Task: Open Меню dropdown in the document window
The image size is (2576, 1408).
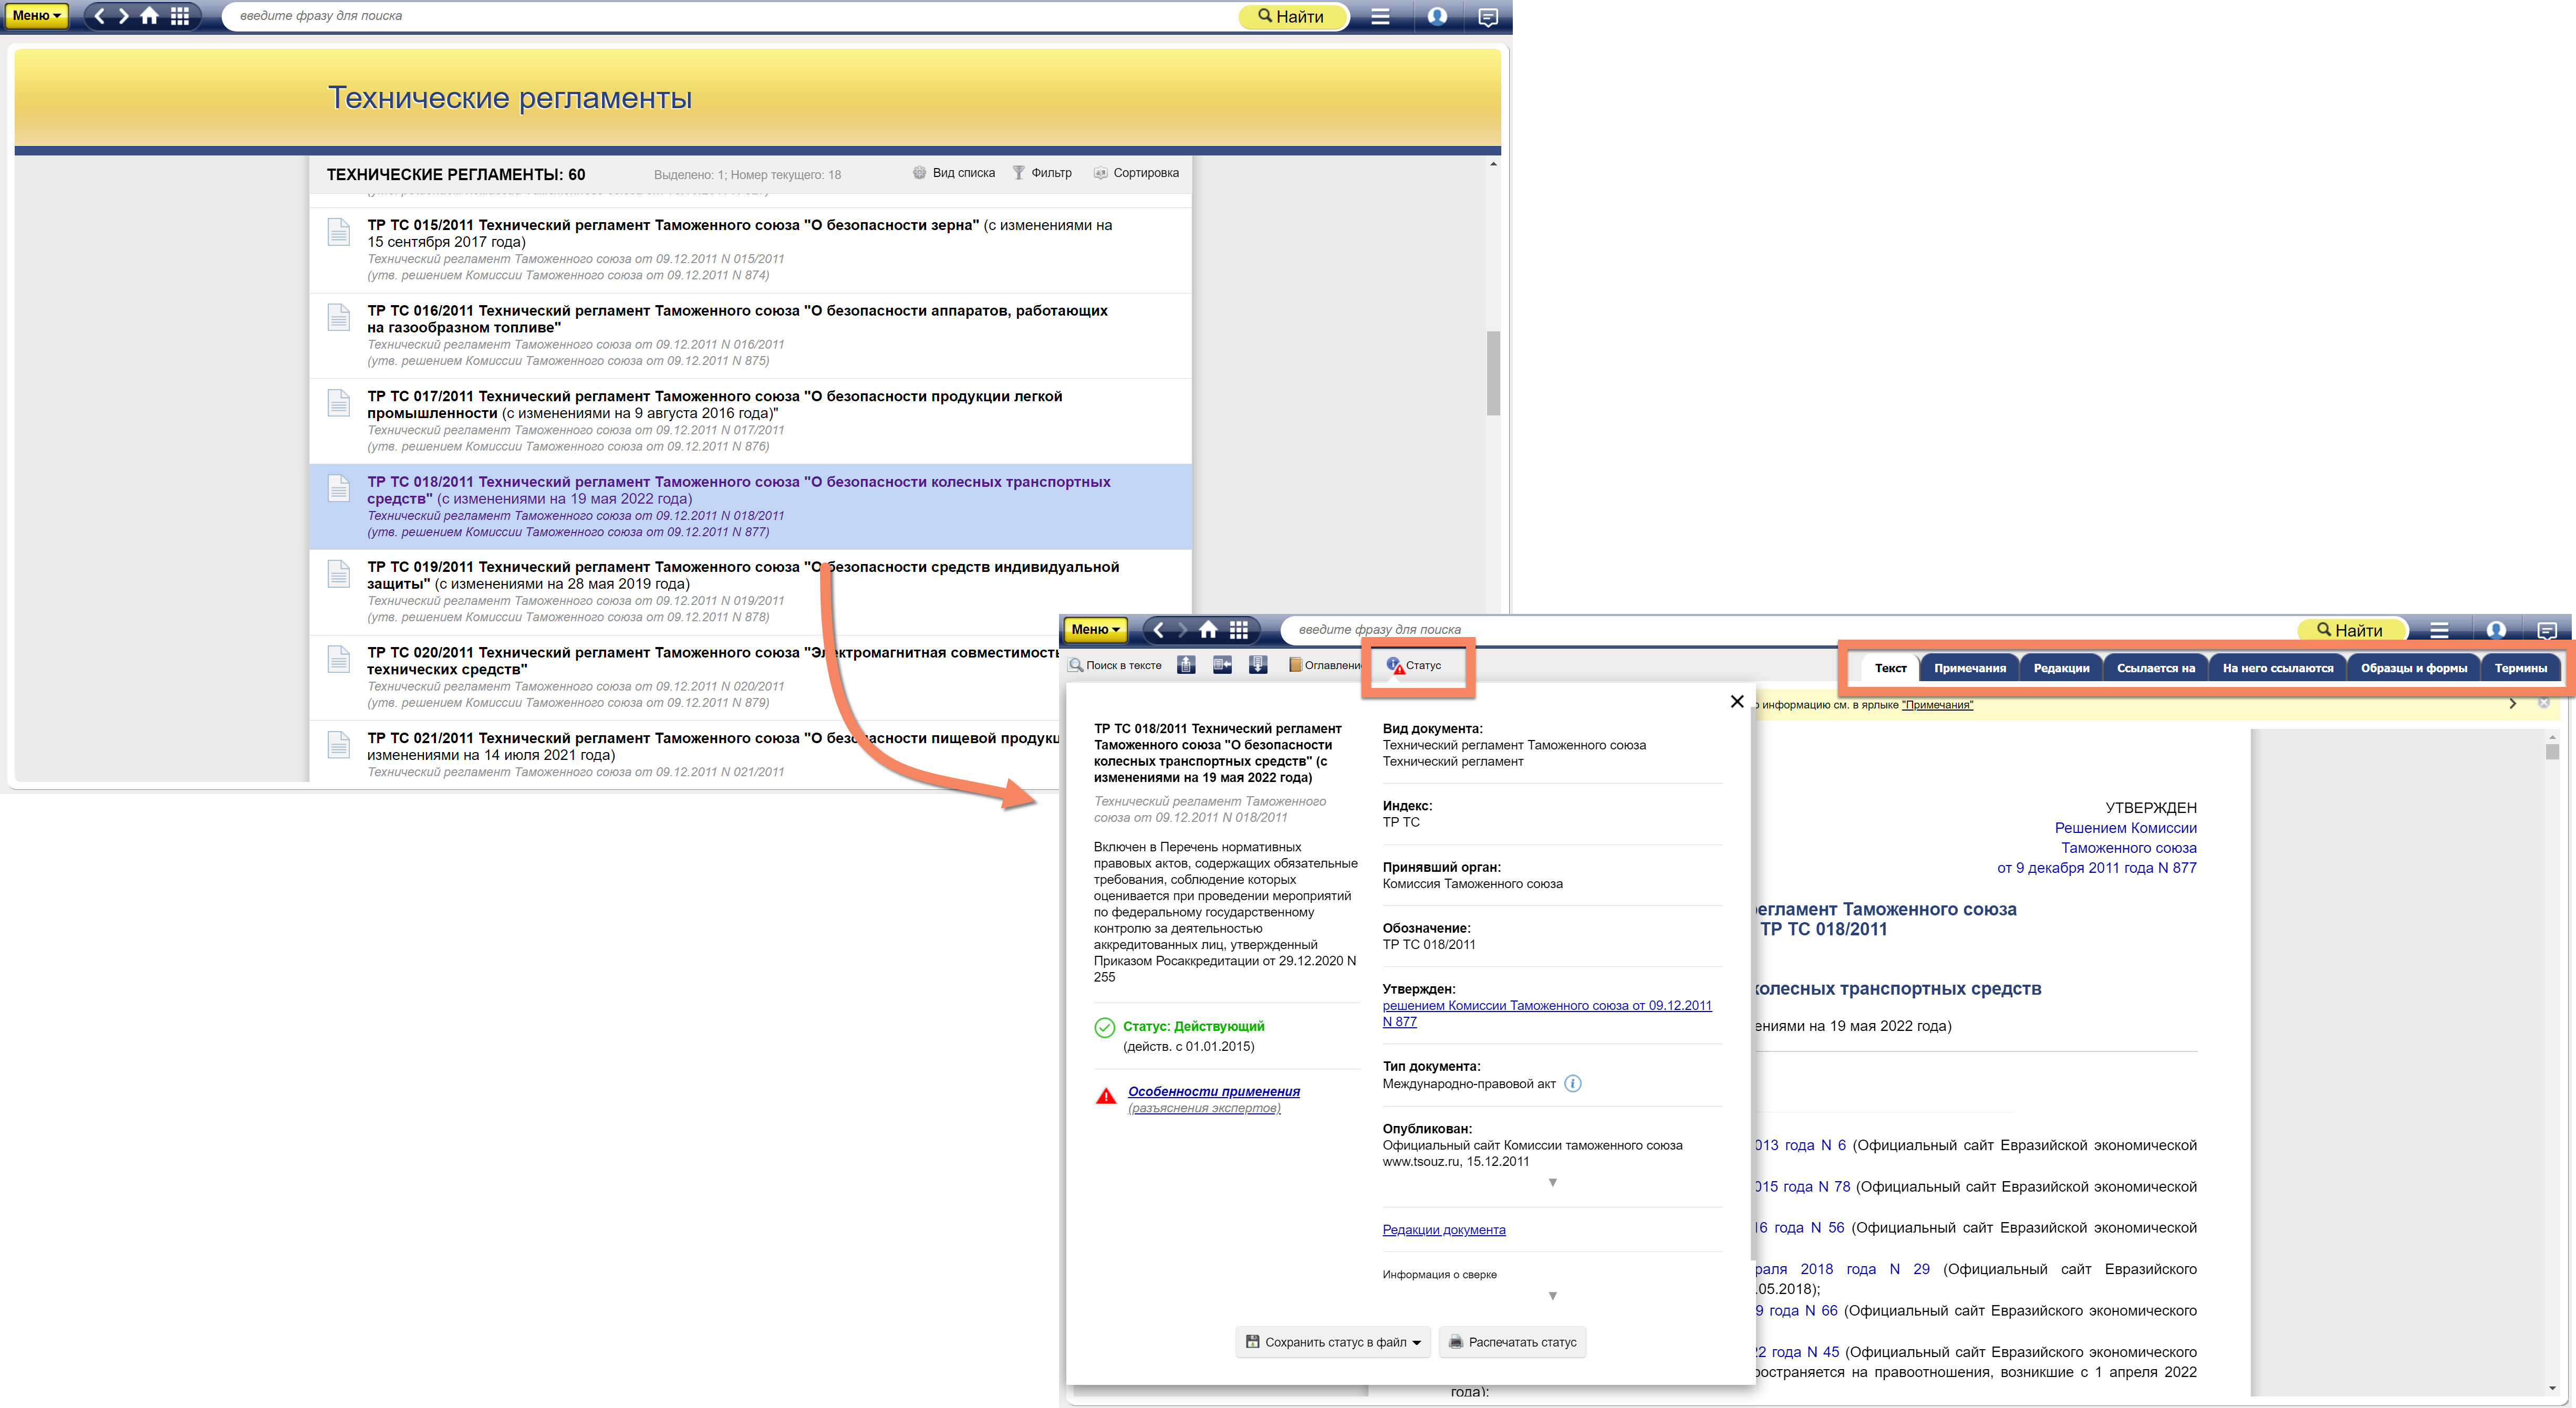Action: pos(1096,630)
